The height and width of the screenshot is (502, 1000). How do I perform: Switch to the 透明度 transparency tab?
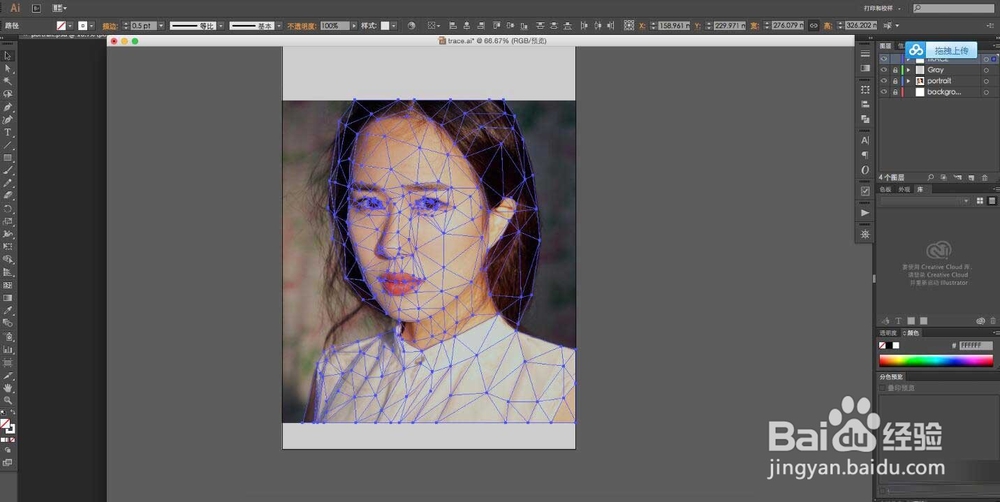click(888, 333)
